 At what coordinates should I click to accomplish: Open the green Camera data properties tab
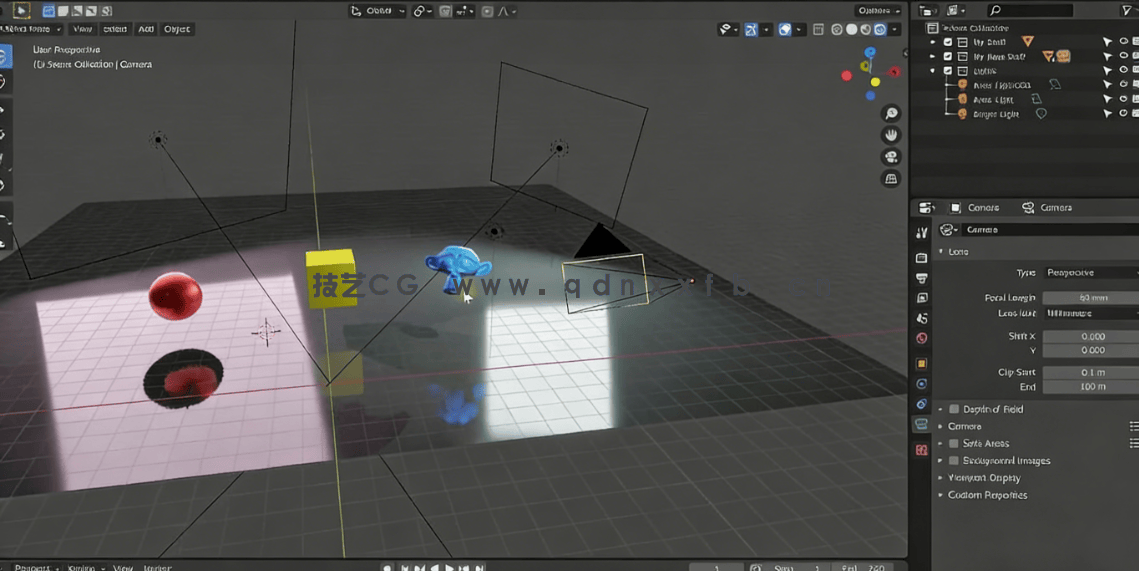coord(921,424)
